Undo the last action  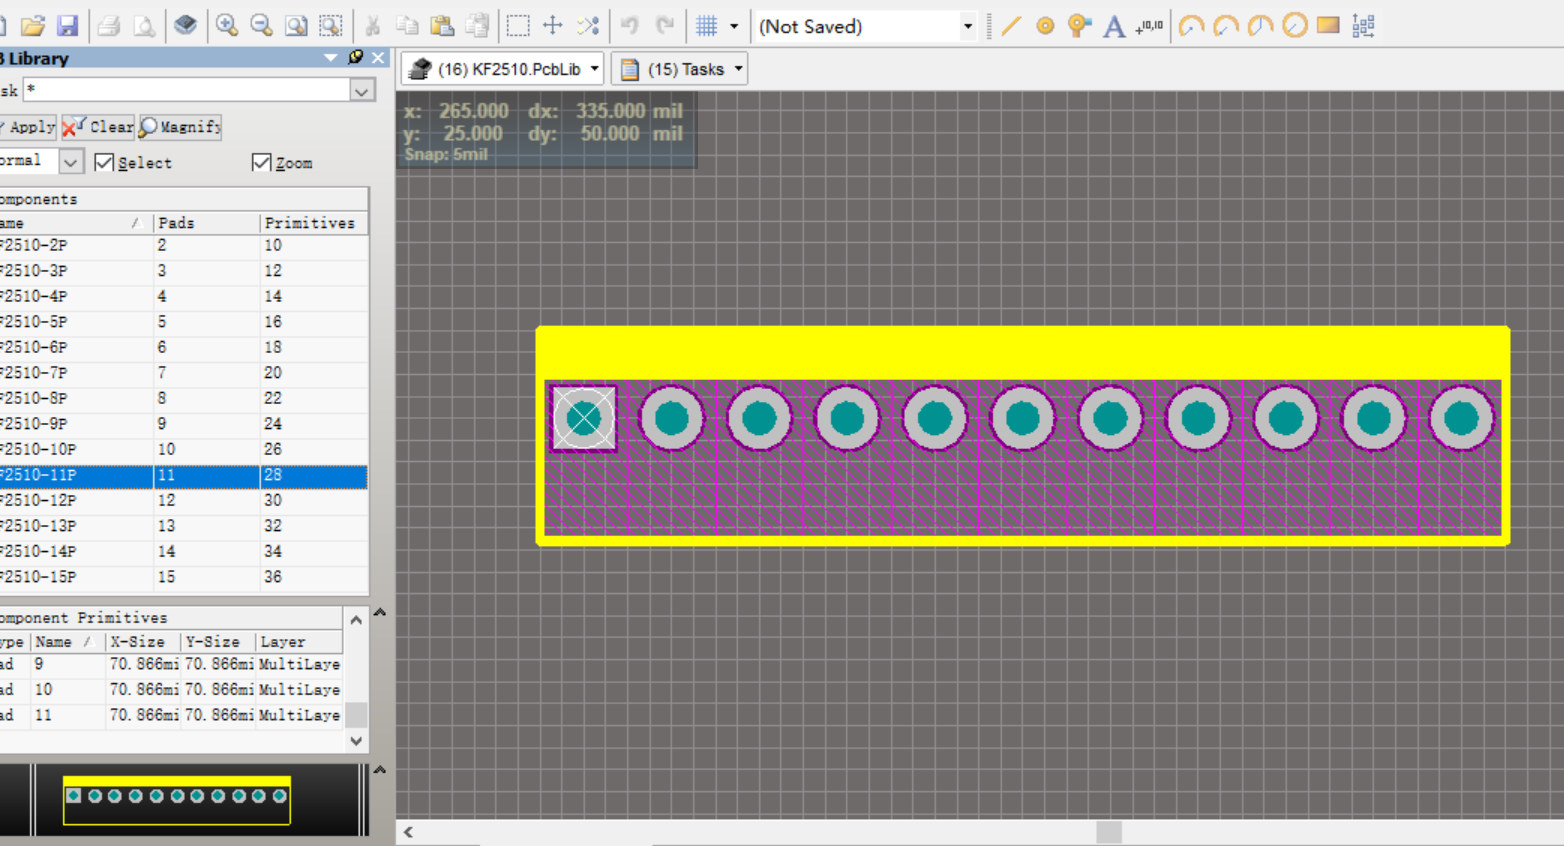[x=629, y=26]
